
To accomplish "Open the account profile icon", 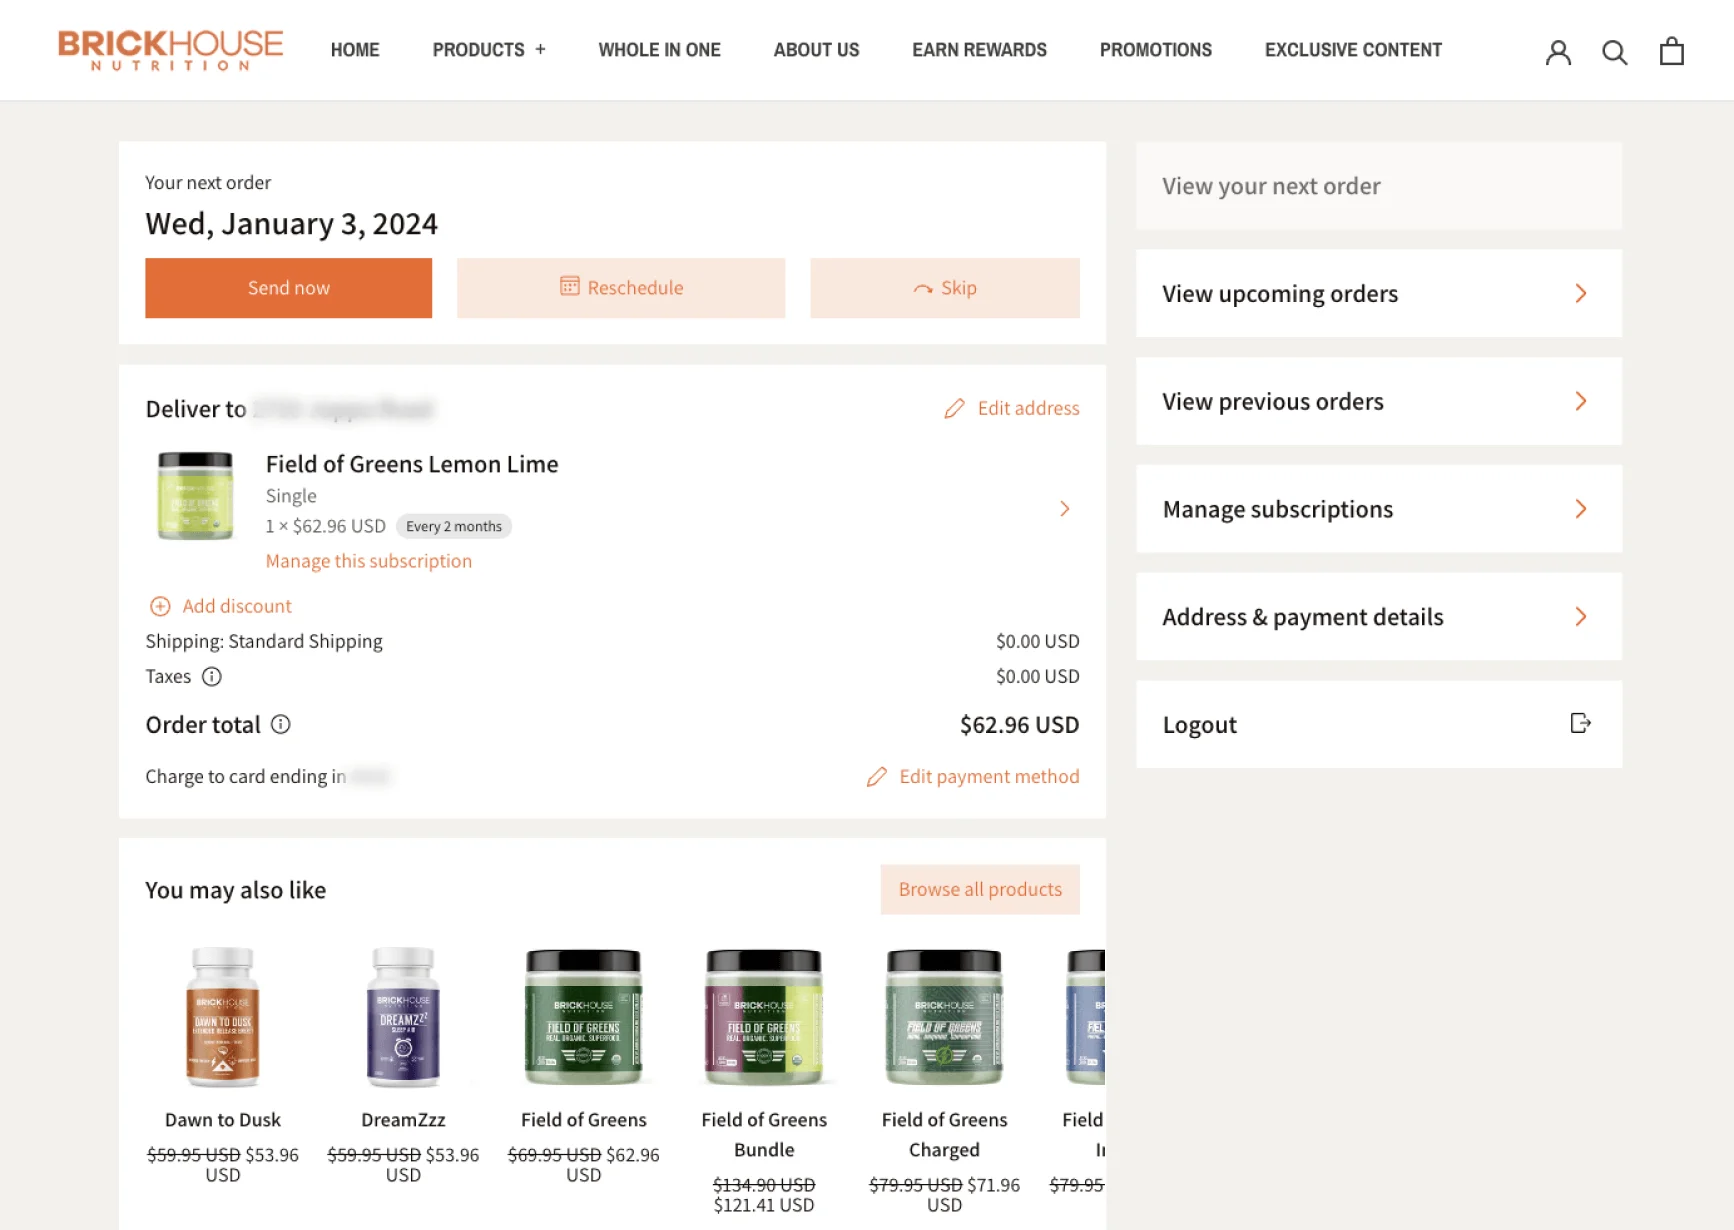I will 1558,51.
